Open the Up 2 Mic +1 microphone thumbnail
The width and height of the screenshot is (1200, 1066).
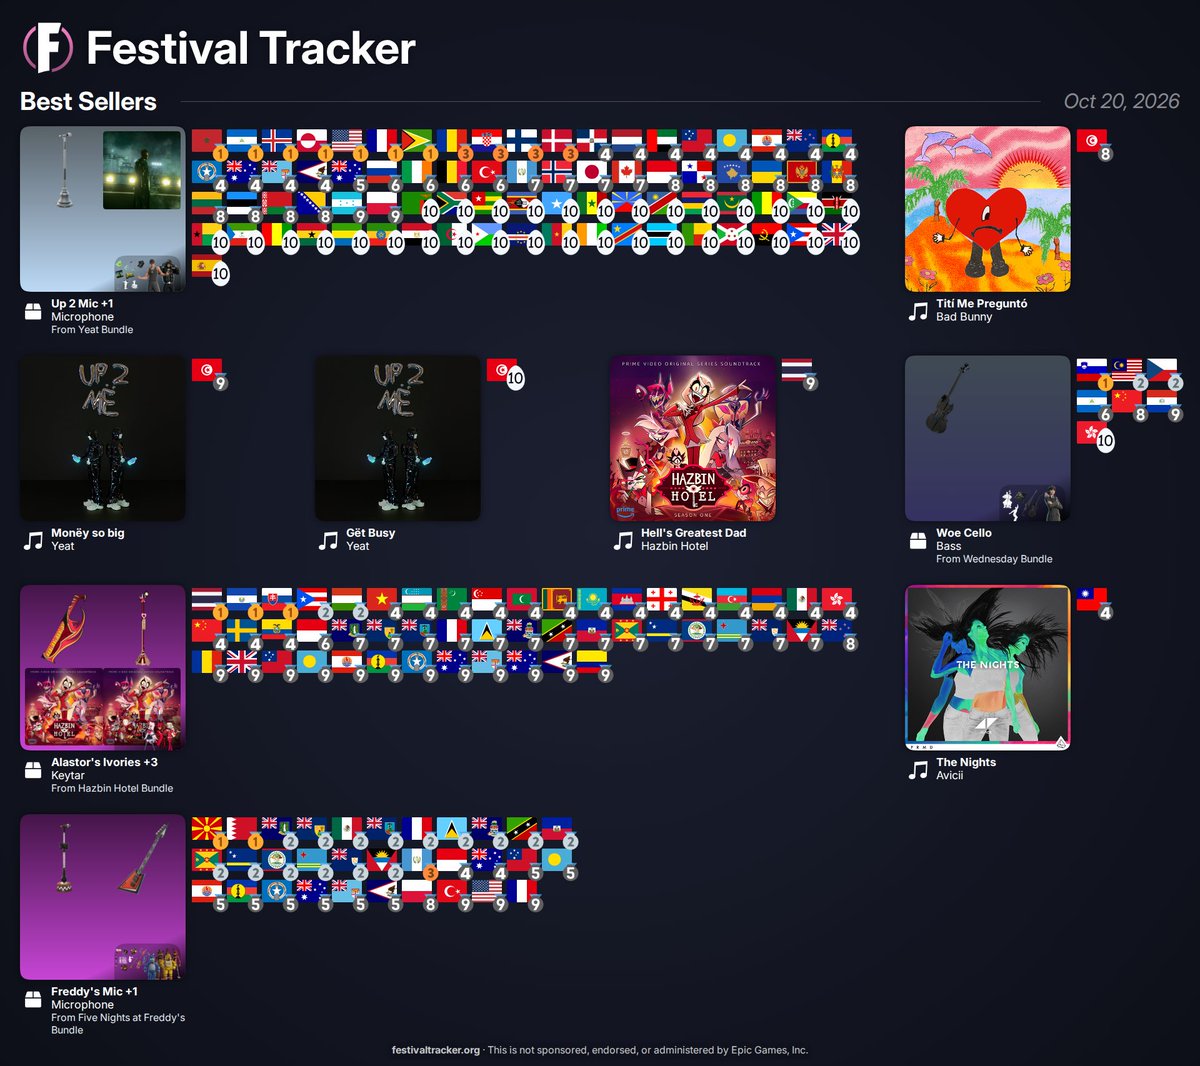pos(103,209)
